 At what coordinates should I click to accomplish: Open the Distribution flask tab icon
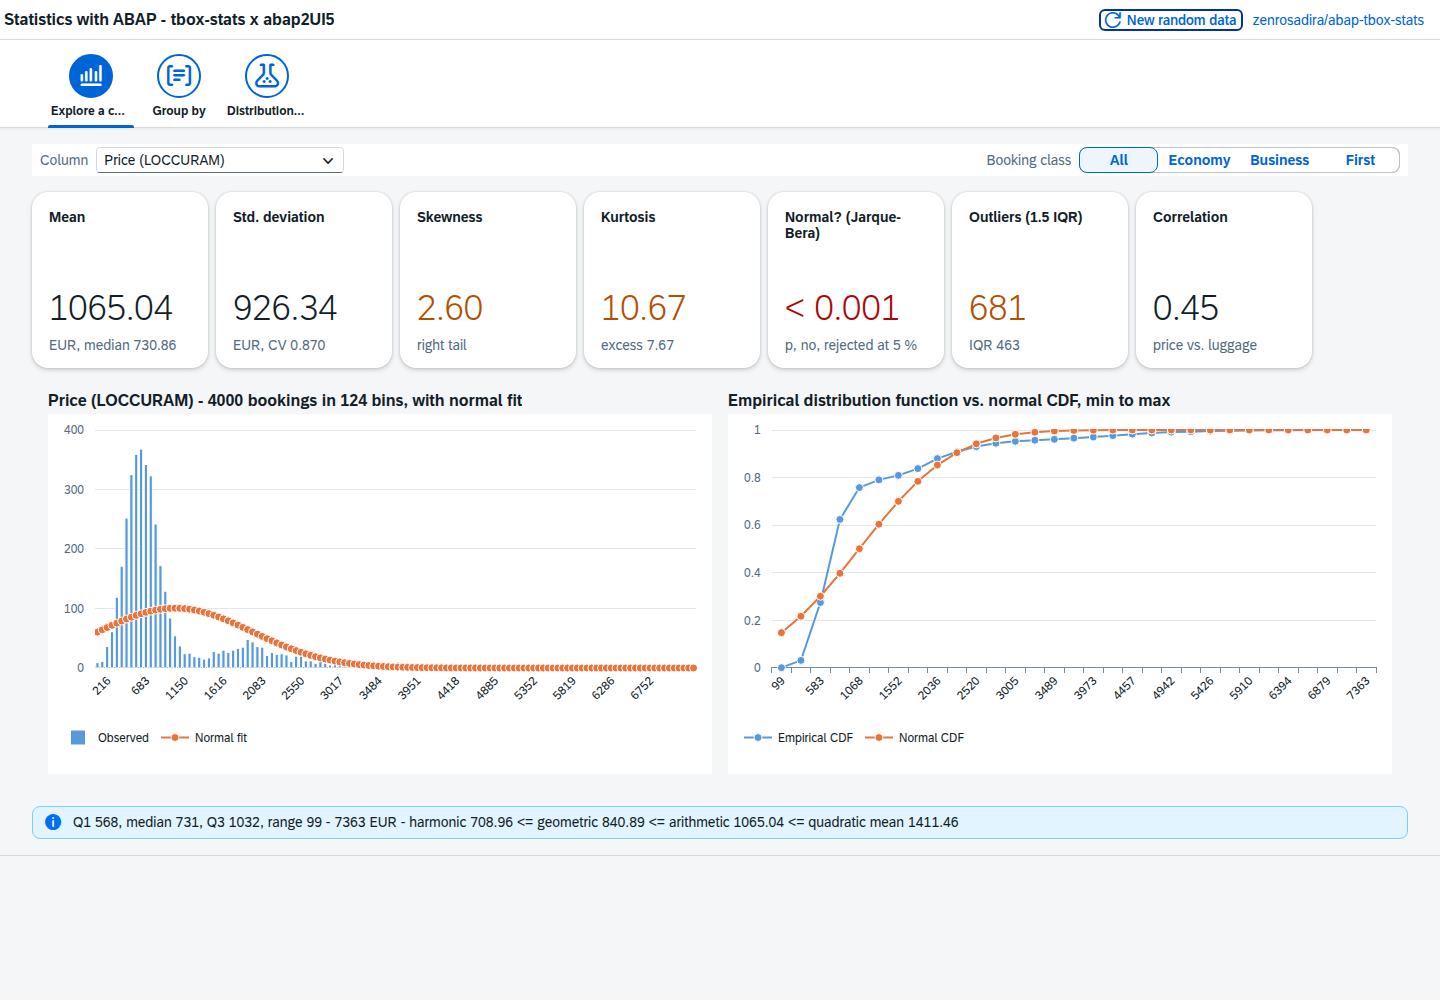(267, 76)
